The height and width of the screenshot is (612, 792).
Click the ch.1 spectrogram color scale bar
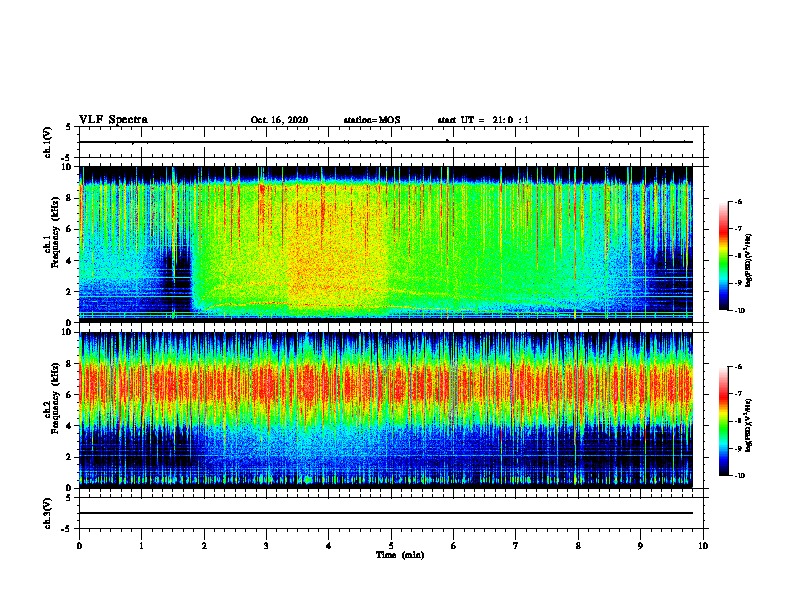(x=723, y=256)
